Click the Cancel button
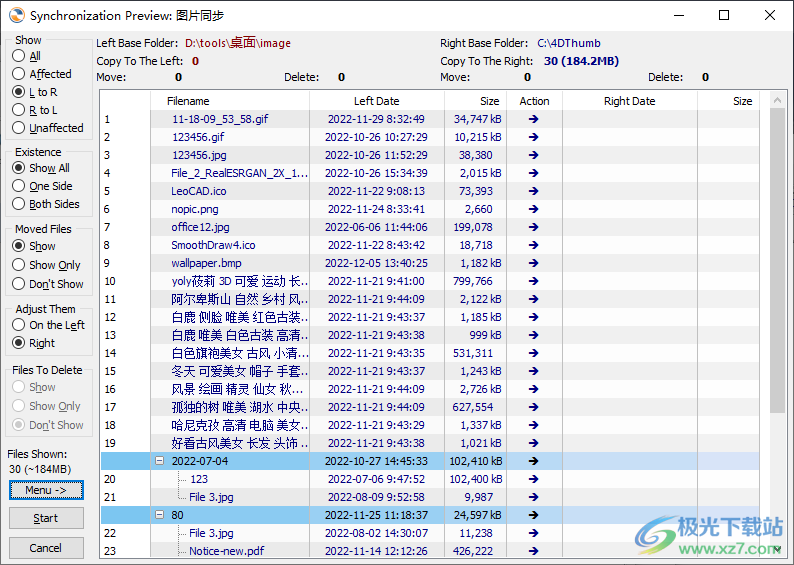The height and width of the screenshot is (565, 794). coord(46,548)
